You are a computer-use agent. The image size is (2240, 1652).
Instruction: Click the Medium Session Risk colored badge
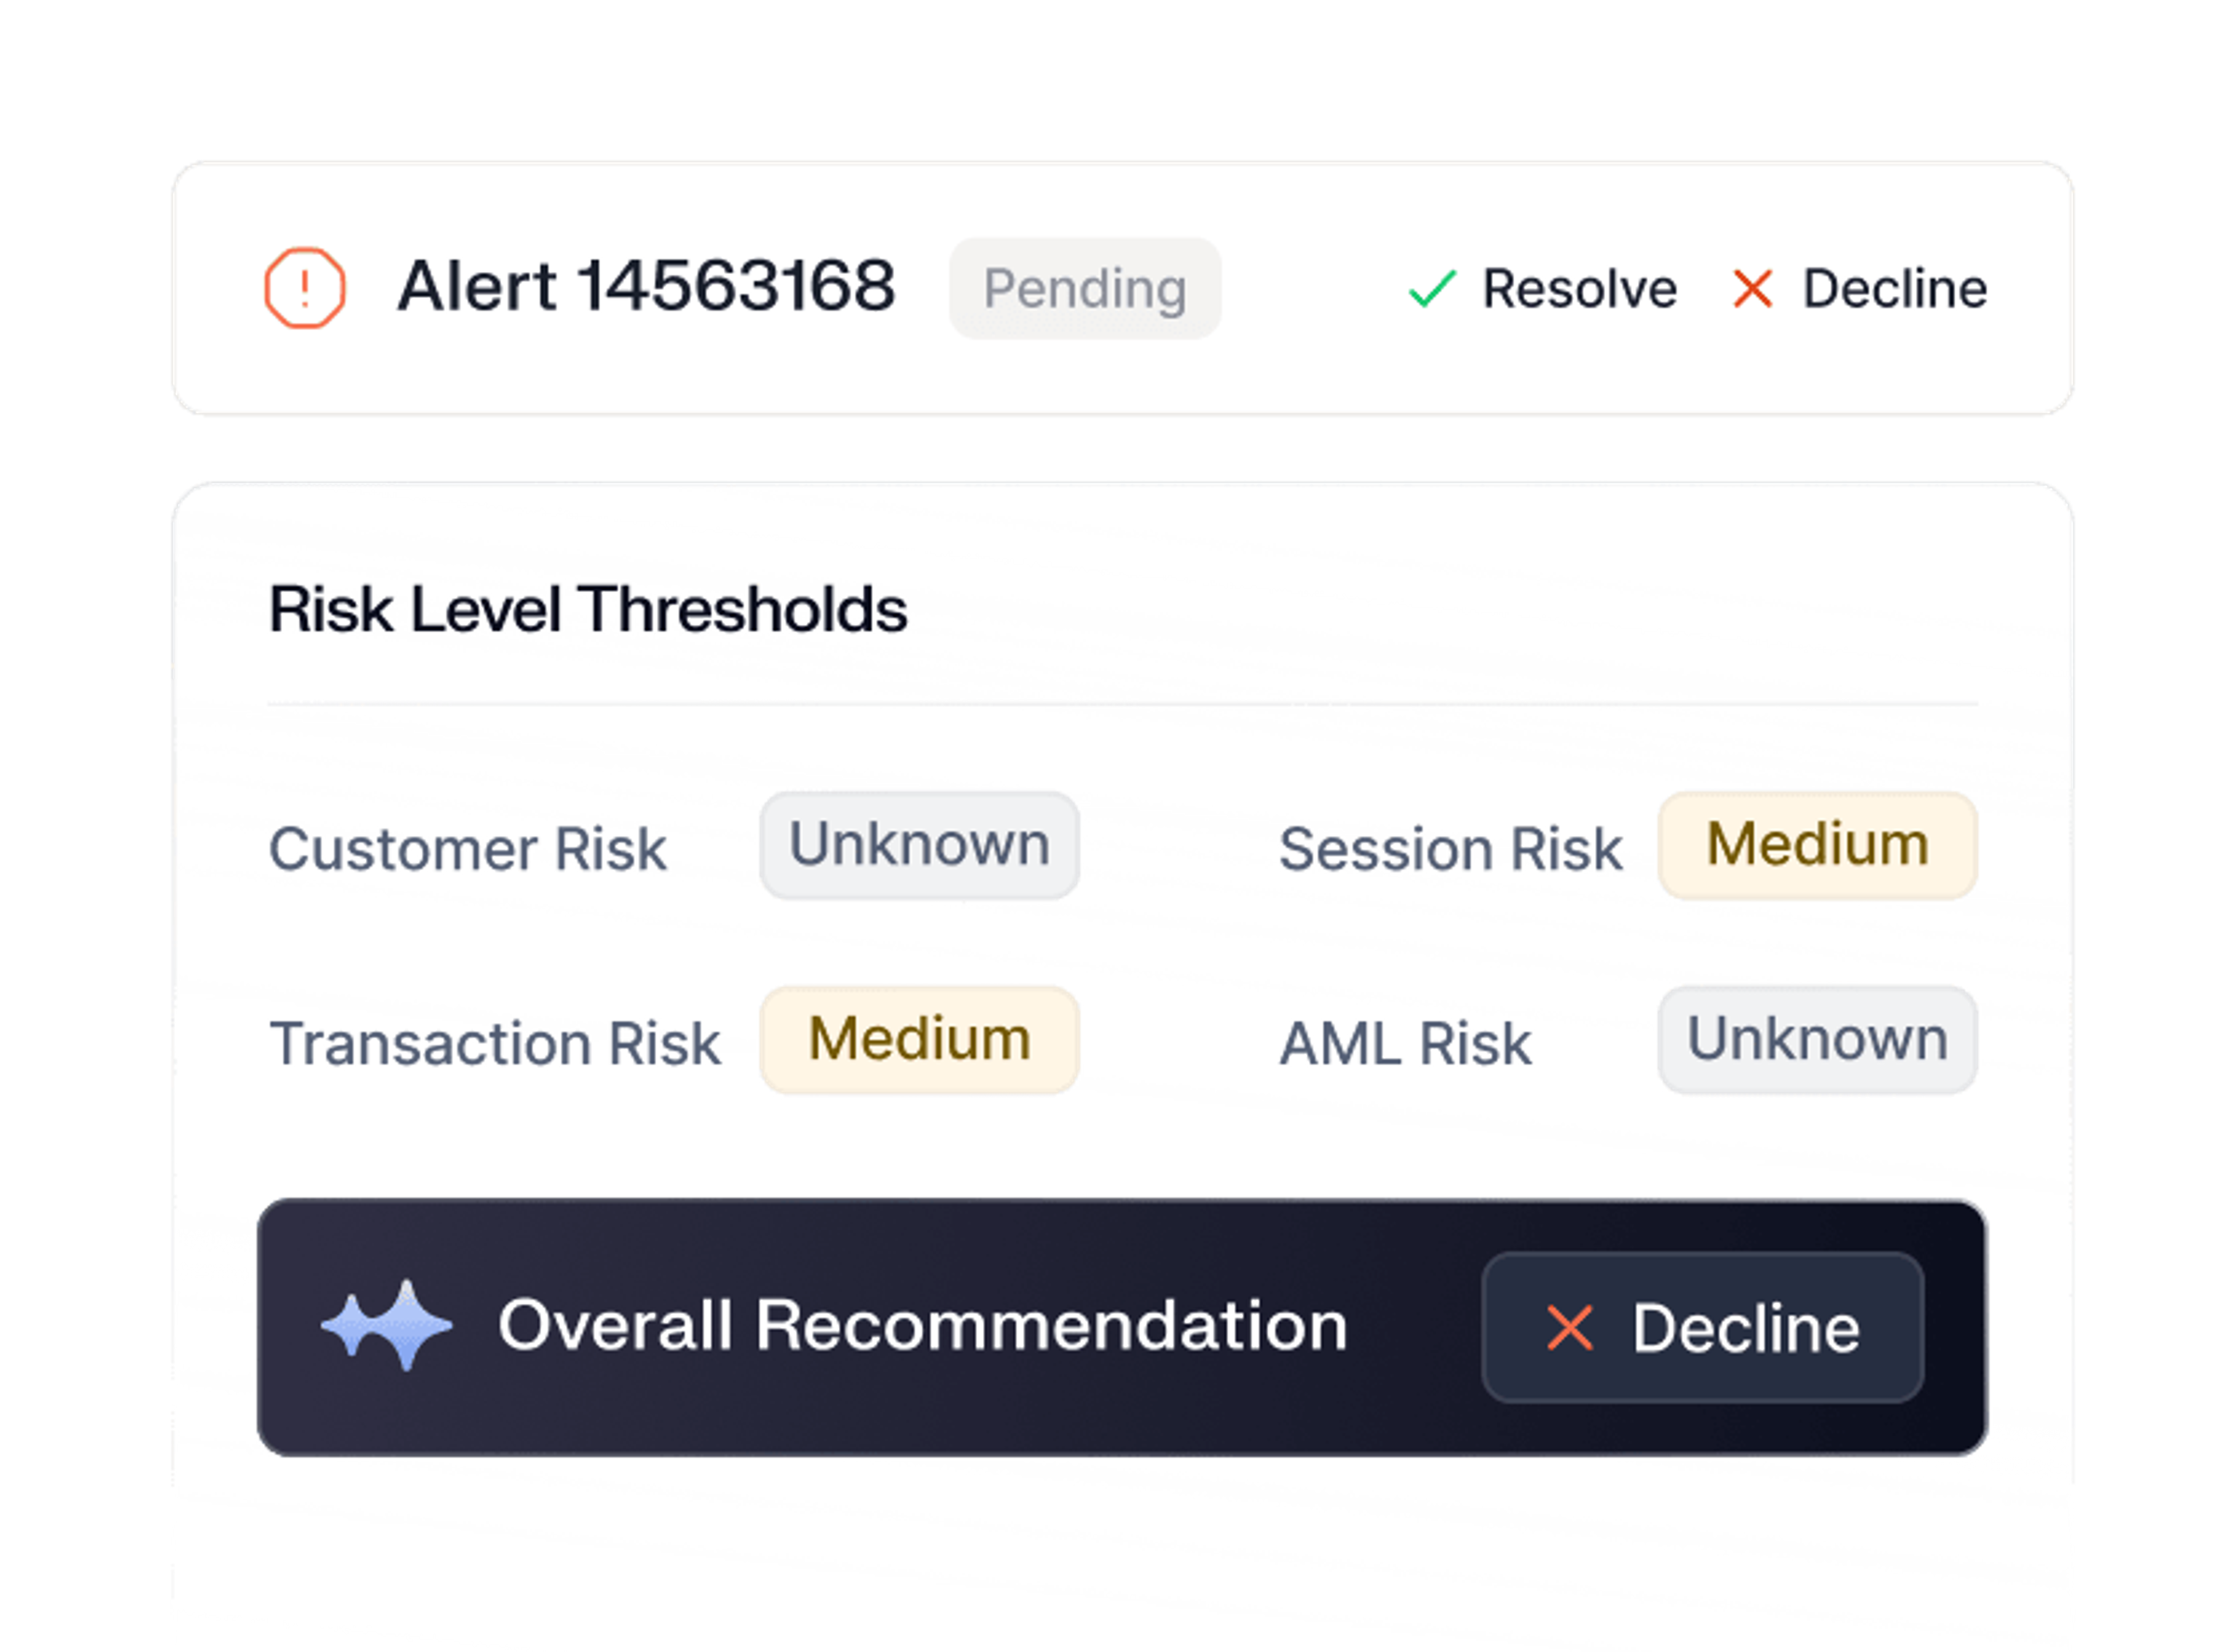1816,845
